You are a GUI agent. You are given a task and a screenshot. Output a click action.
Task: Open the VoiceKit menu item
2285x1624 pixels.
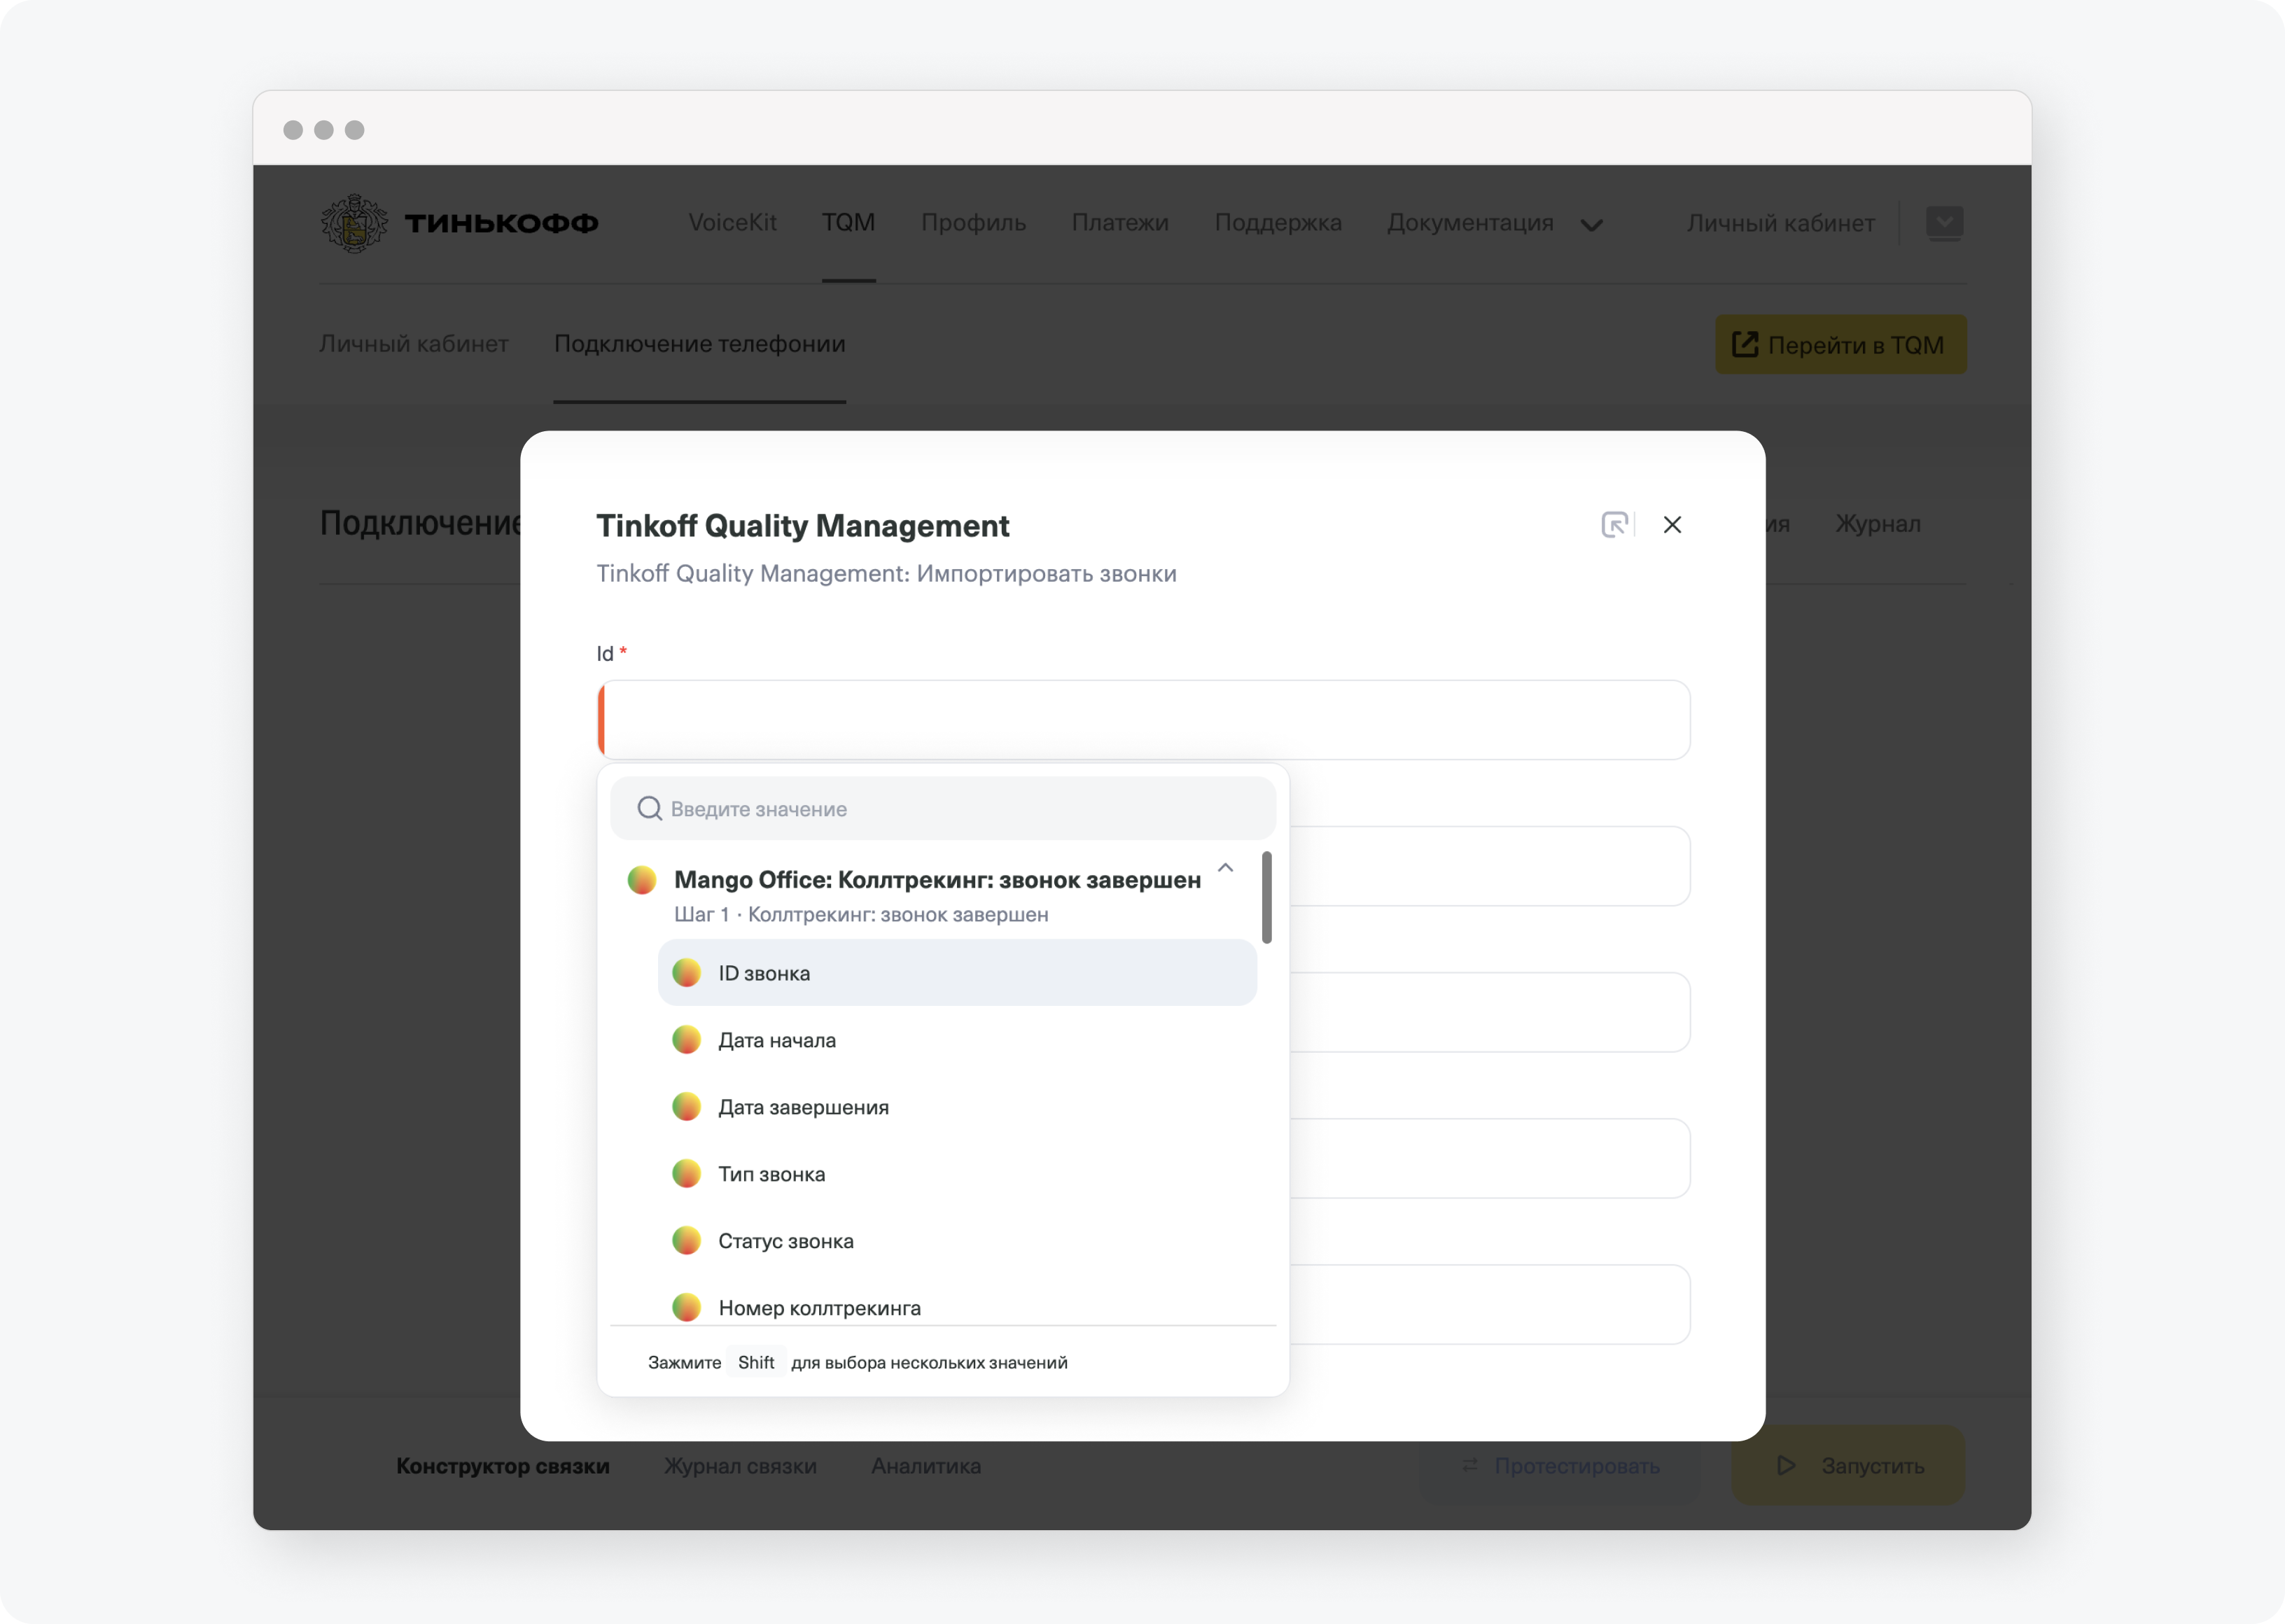(x=732, y=223)
